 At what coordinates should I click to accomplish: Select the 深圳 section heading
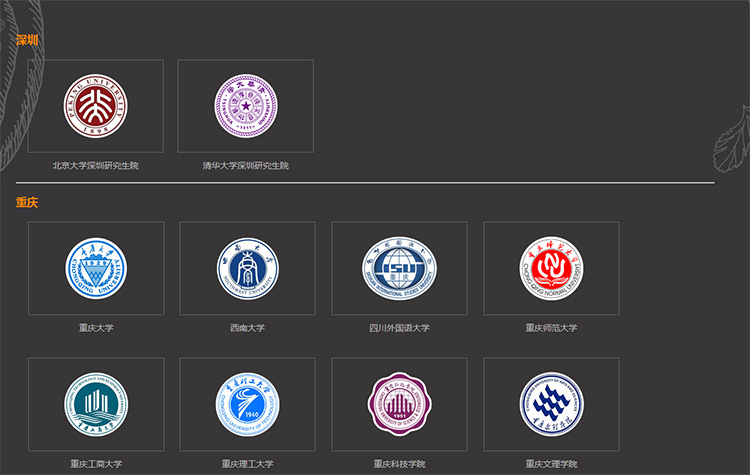pos(27,40)
